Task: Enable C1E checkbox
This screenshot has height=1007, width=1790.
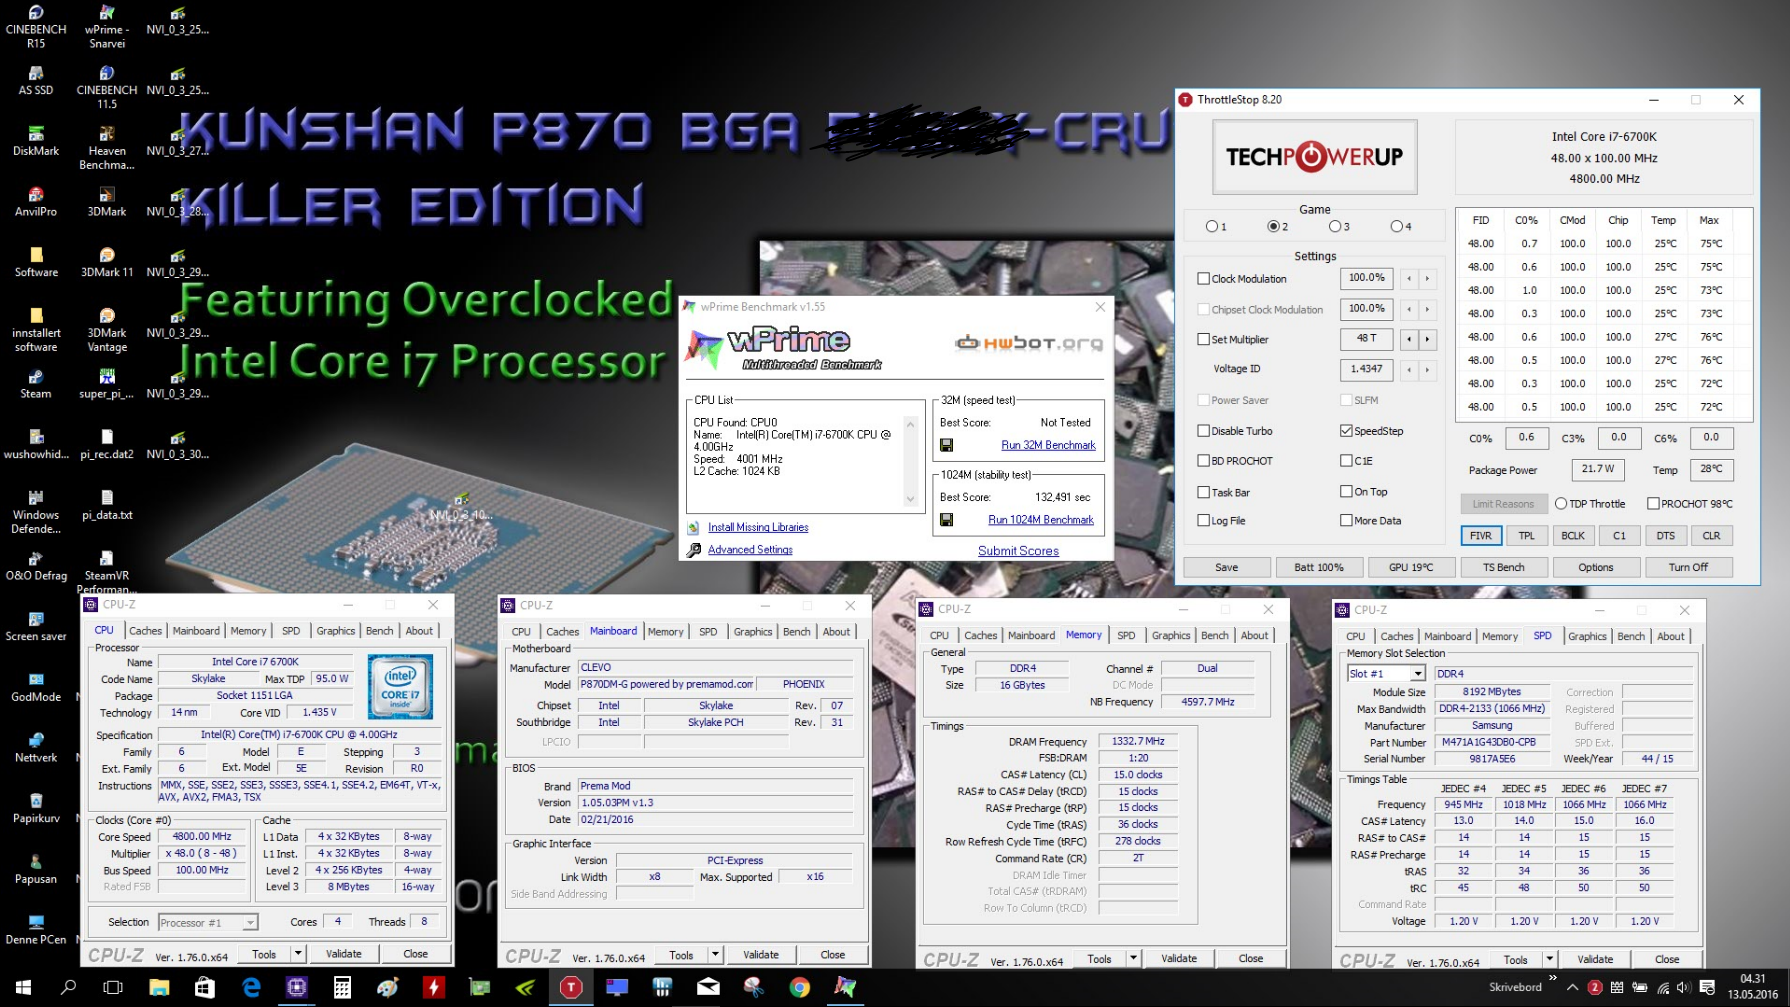Action: pyautogui.click(x=1346, y=461)
